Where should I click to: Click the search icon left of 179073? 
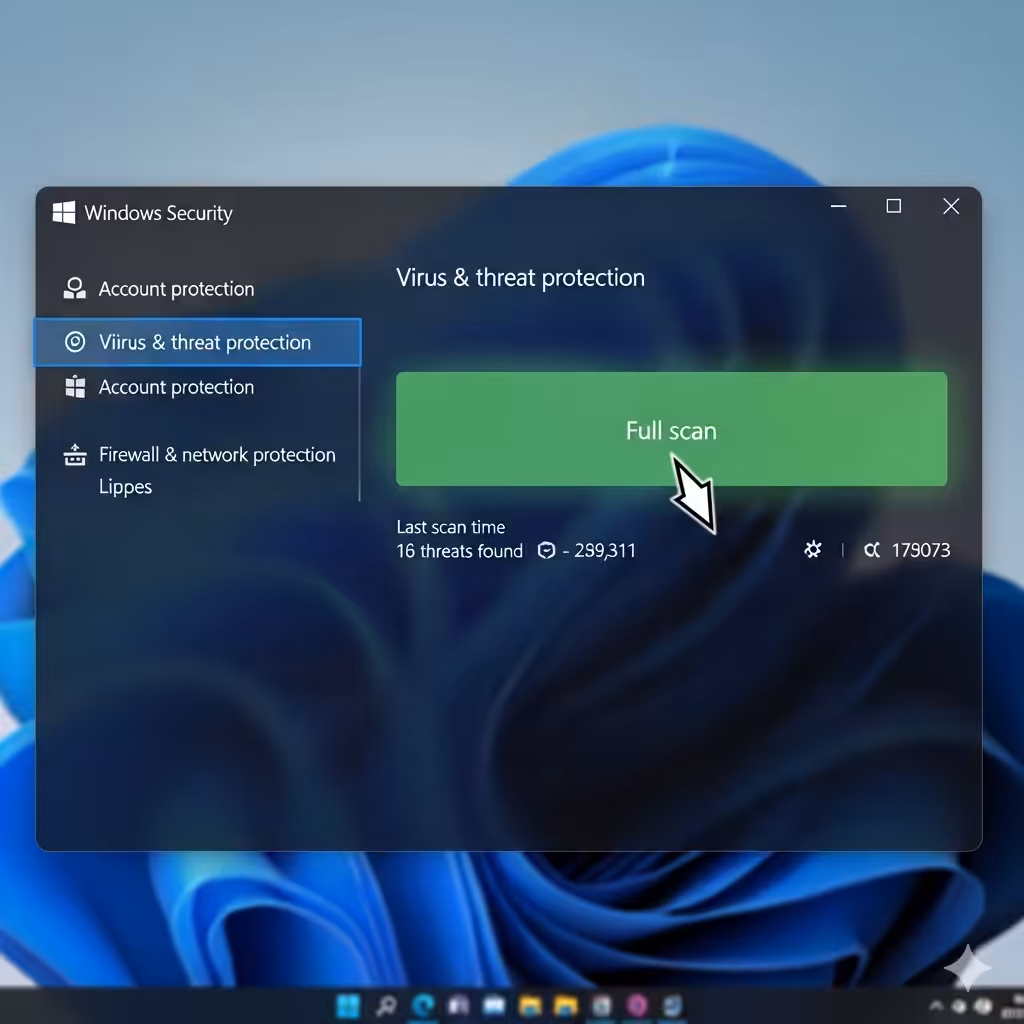(x=871, y=550)
